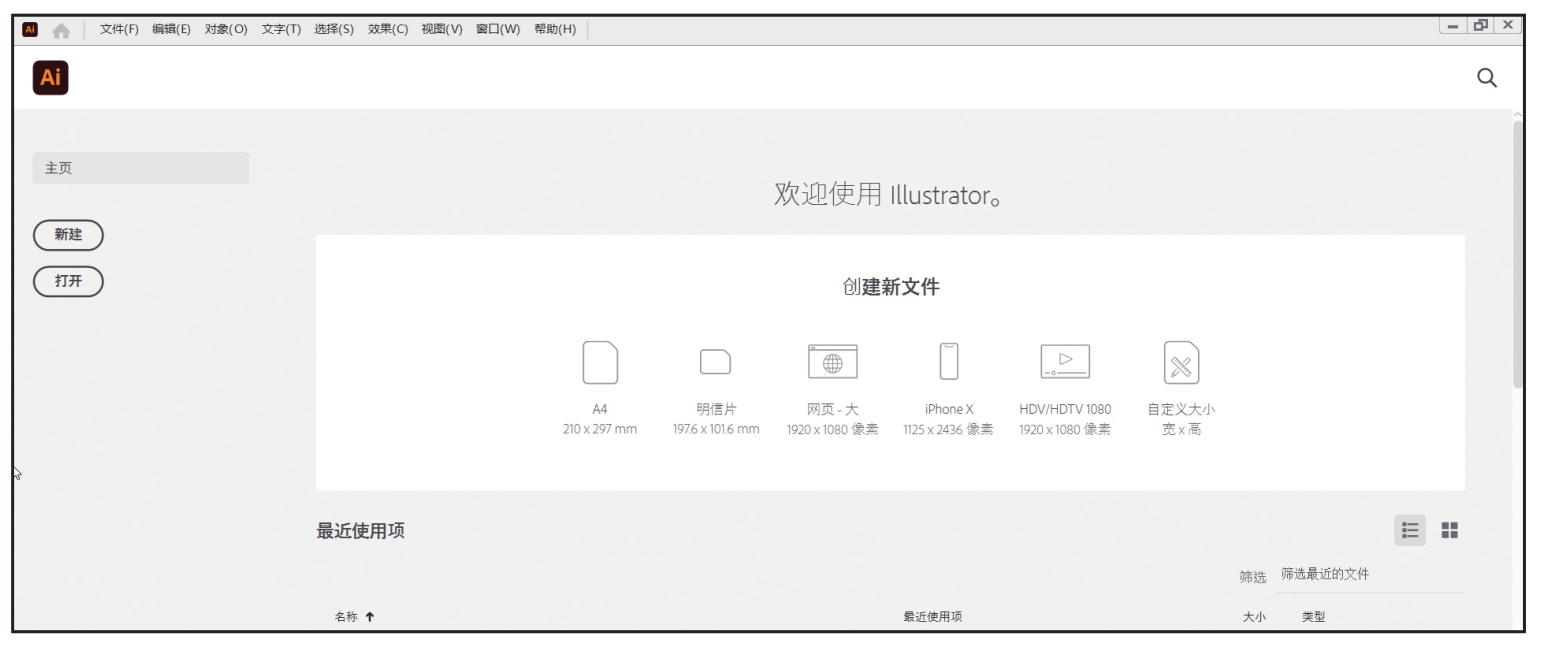Image resolution: width=1543 pixels, height=656 pixels.
Task: Select the HDV/HDTV 1080 video preset icon
Action: click(1064, 362)
